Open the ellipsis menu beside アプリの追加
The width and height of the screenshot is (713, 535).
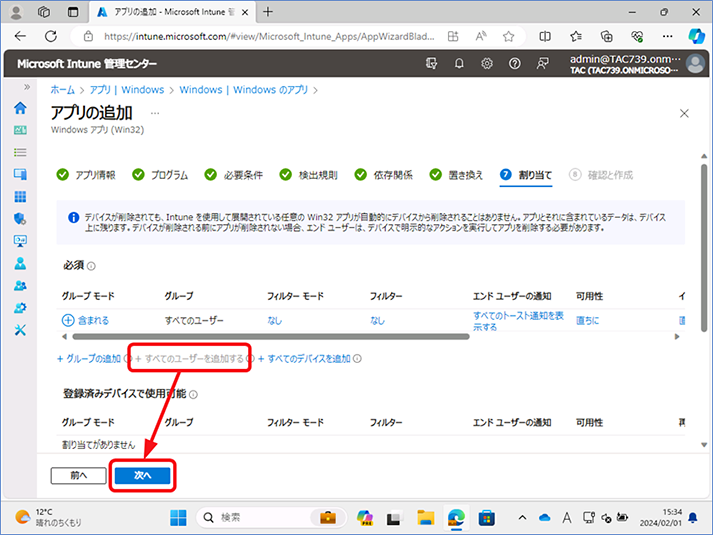coord(155,113)
